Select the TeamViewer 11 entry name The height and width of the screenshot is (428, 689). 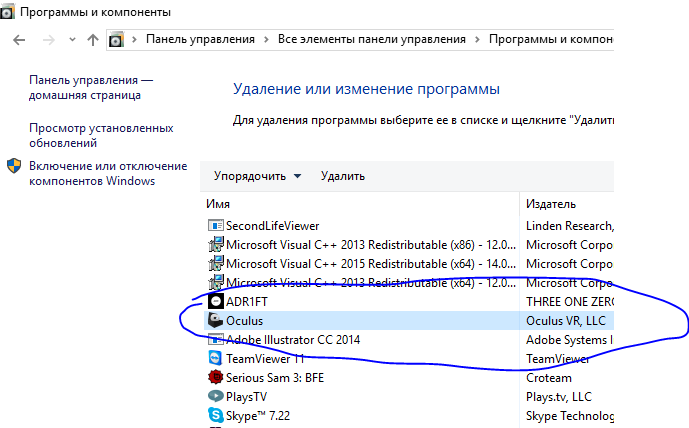click(x=265, y=359)
